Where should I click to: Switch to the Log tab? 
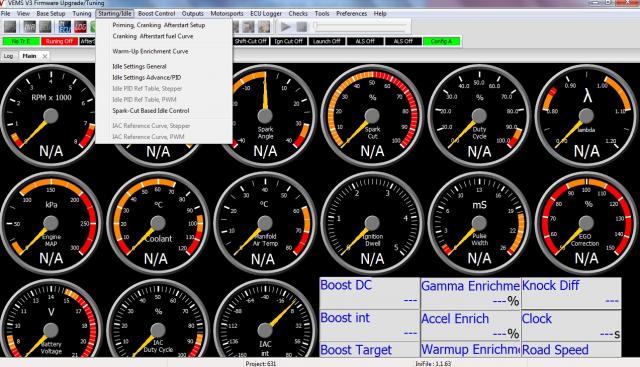[x=9, y=56]
